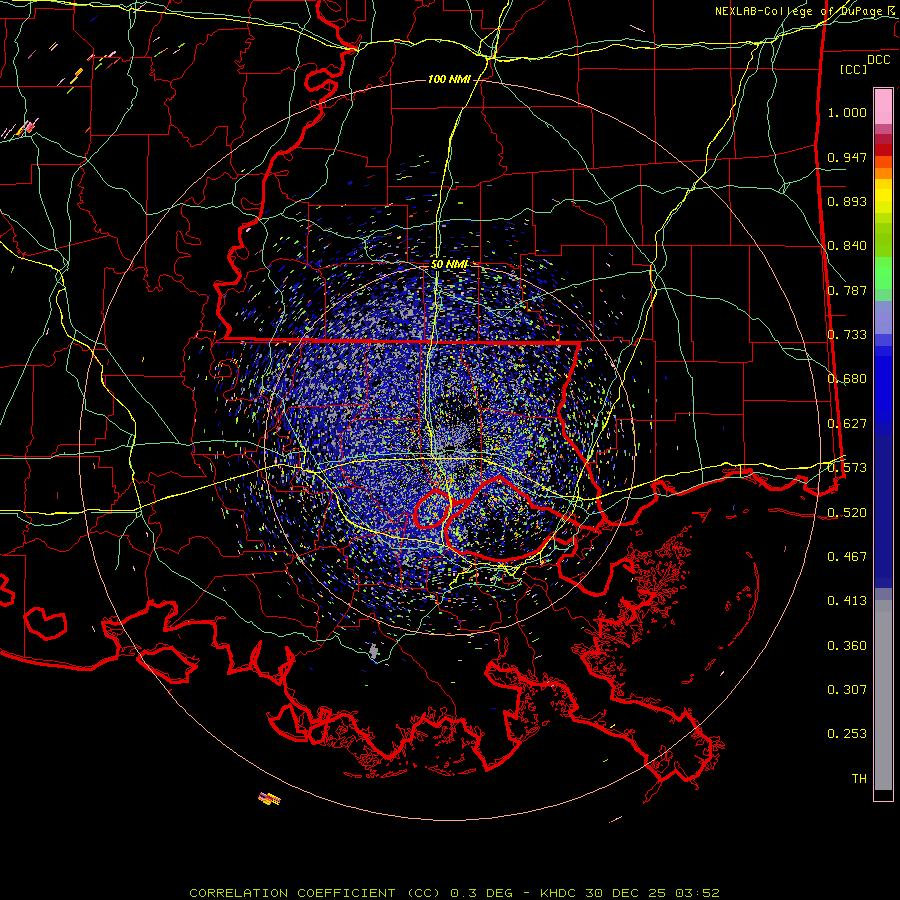The width and height of the screenshot is (900, 900).
Task: Select the 0.680 legend value
Action: [847, 379]
